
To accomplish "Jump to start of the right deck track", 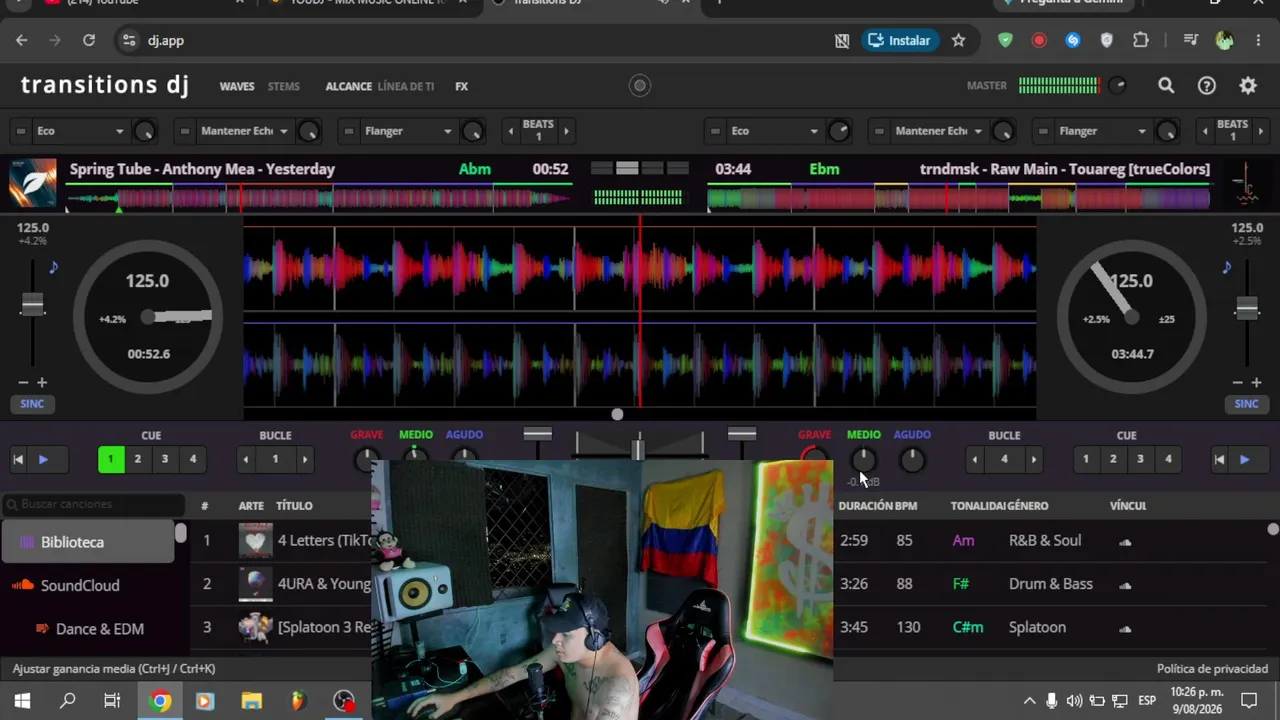I will (1219, 460).
